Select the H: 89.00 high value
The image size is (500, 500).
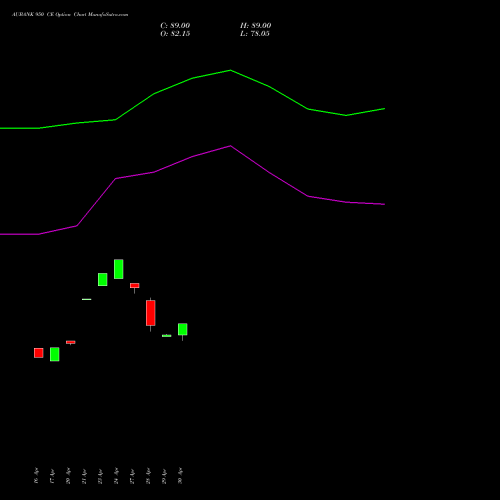click(255, 26)
